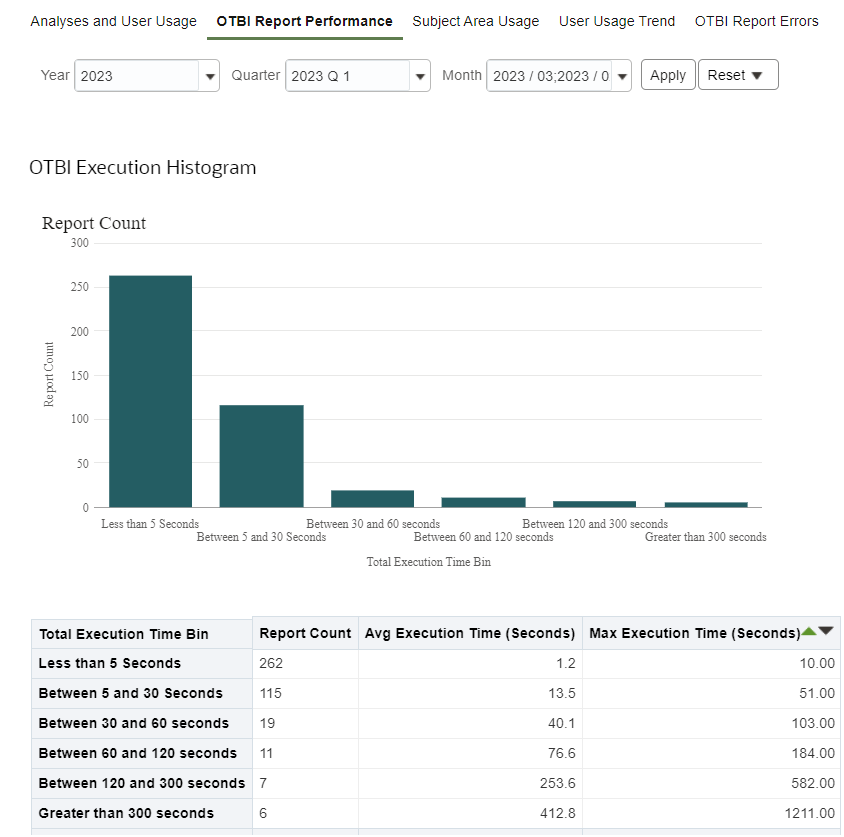Select the Greater than 300 seconds row header
Screen dimensions: 844x837
tap(126, 813)
